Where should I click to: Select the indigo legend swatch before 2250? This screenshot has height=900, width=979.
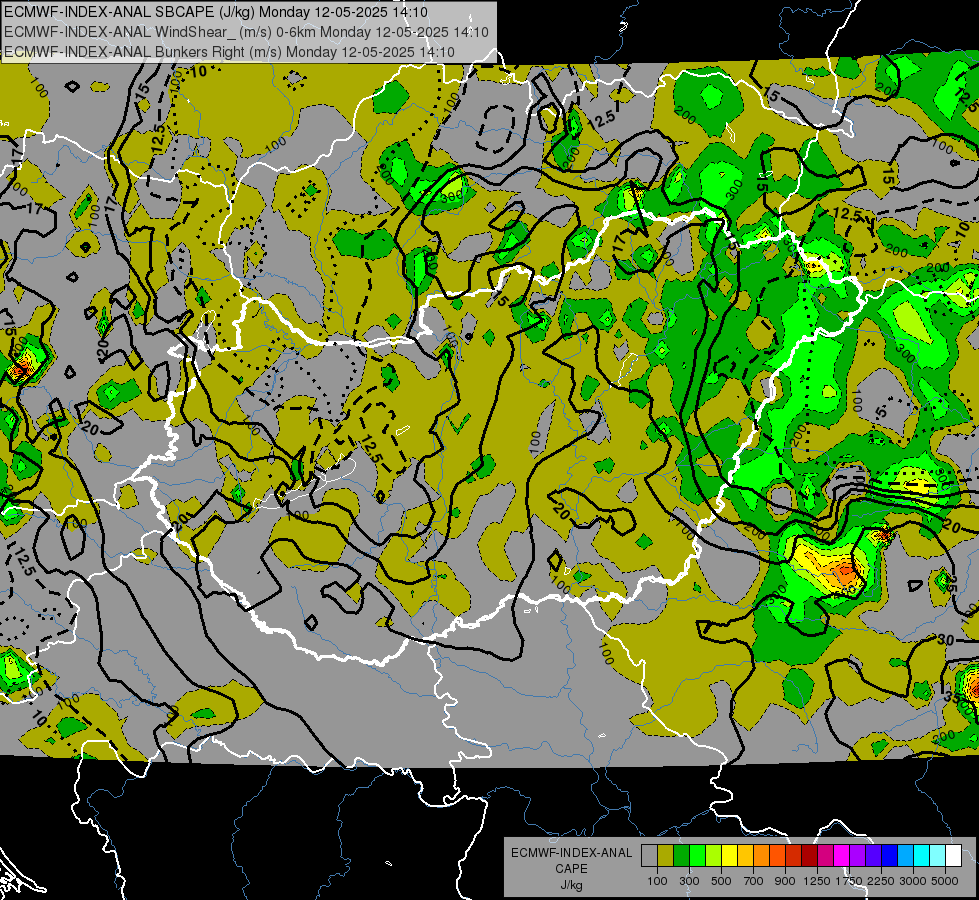873,856
